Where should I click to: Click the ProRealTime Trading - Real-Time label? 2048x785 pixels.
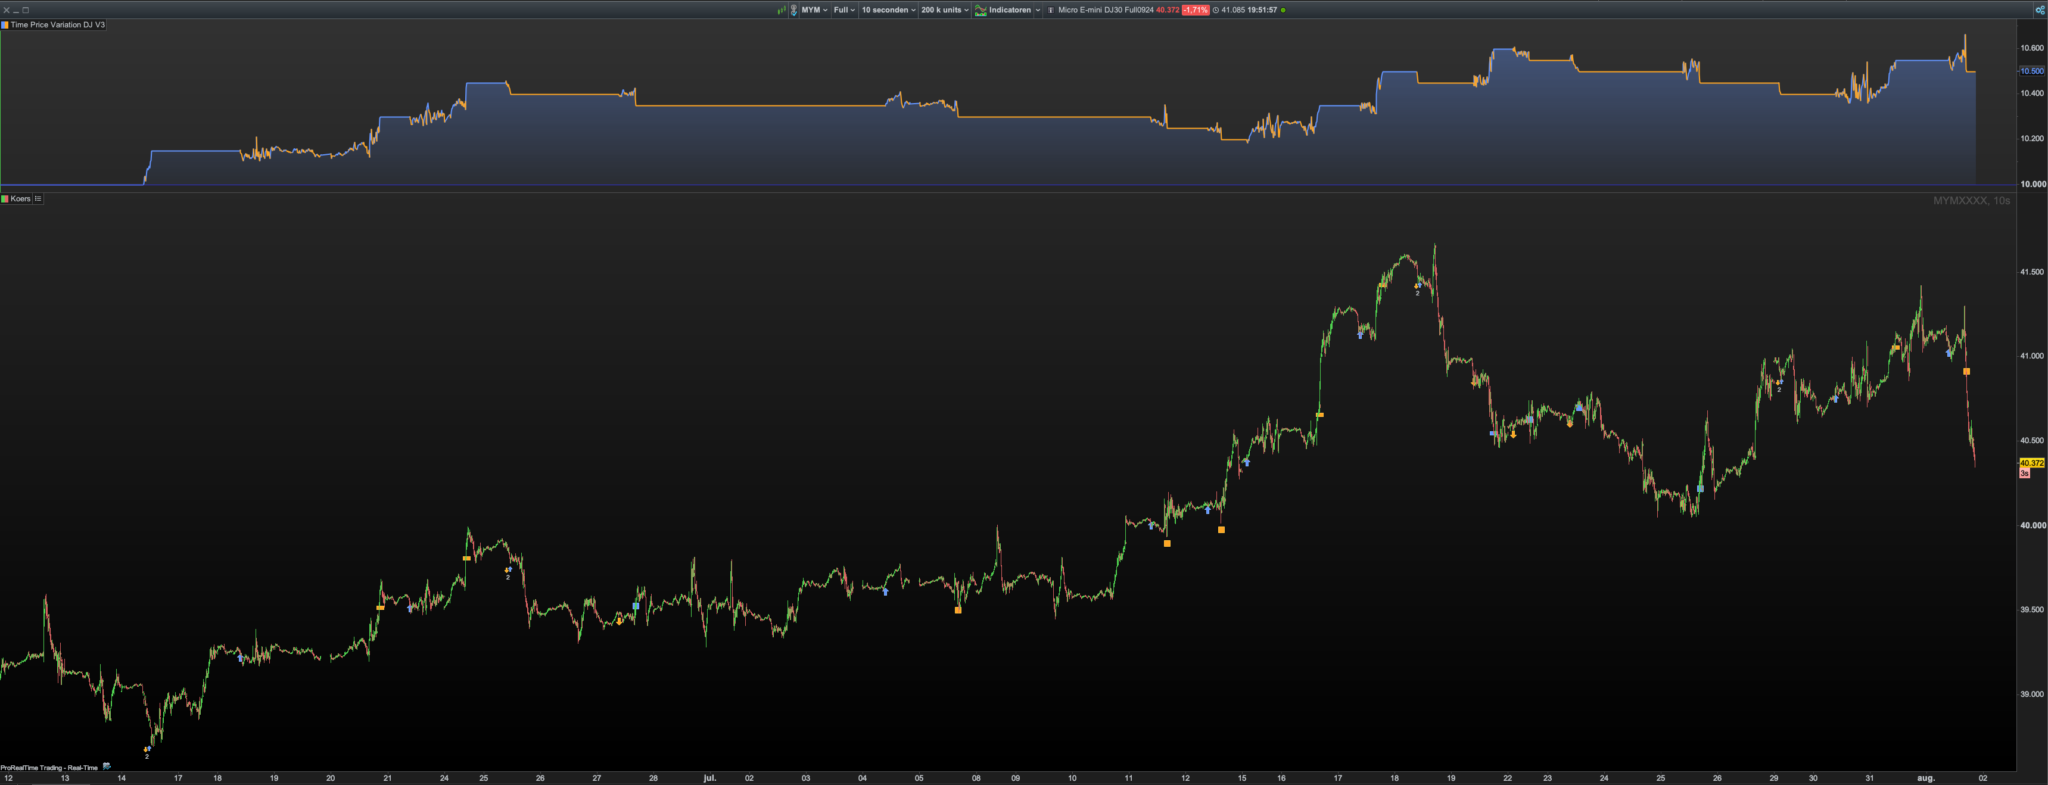(49, 768)
